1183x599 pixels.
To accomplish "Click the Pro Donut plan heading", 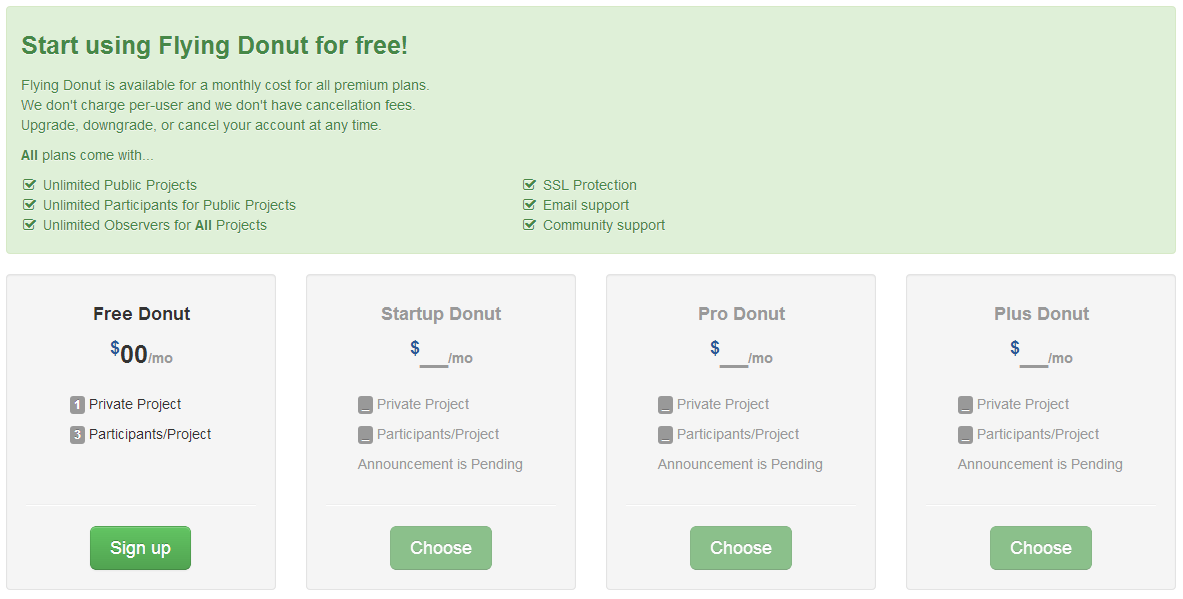I will tap(741, 314).
